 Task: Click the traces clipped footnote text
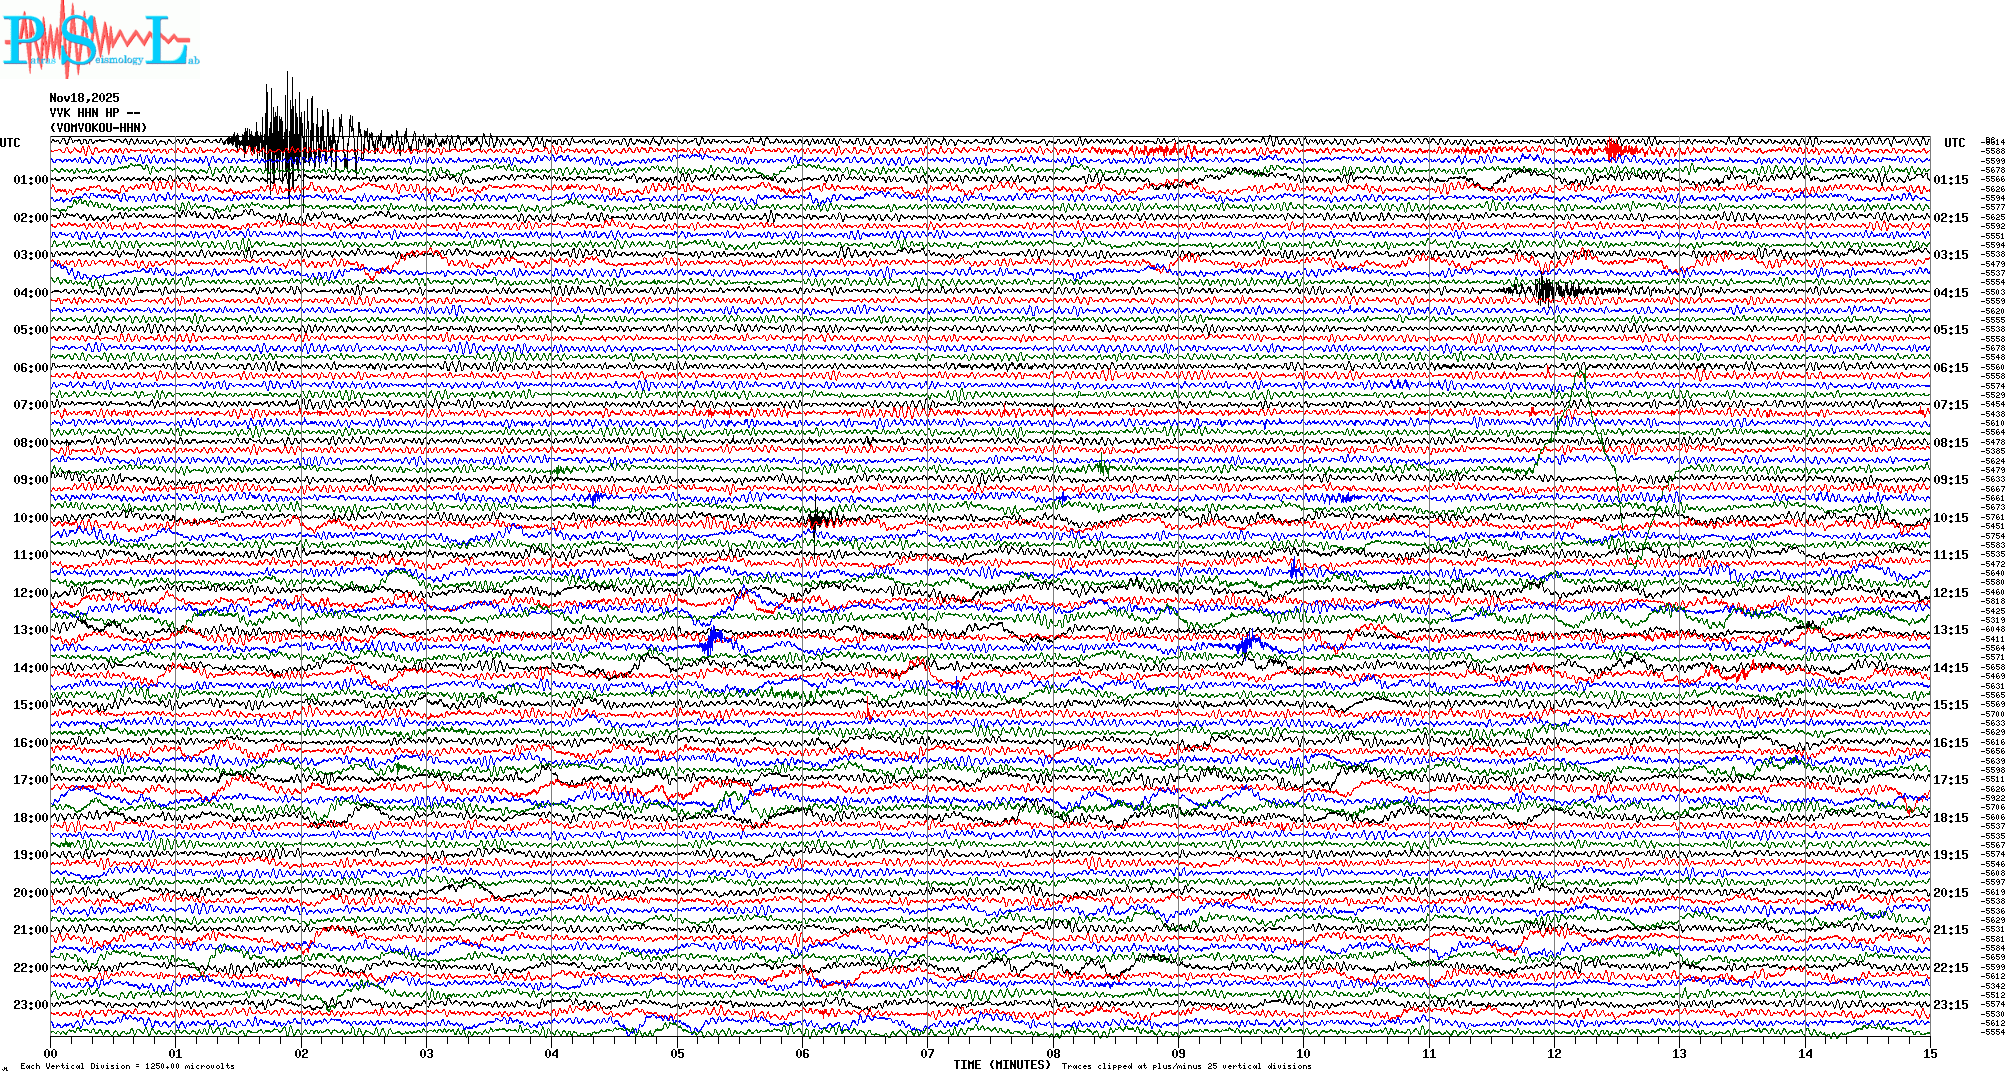pos(1186,1066)
